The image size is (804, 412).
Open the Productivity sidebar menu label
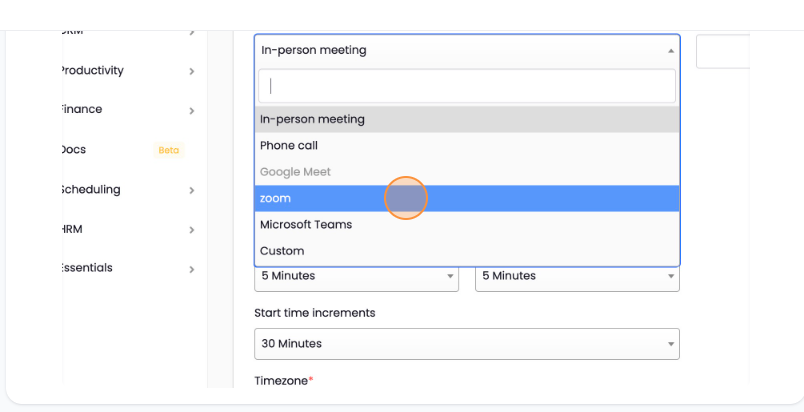[91, 71]
